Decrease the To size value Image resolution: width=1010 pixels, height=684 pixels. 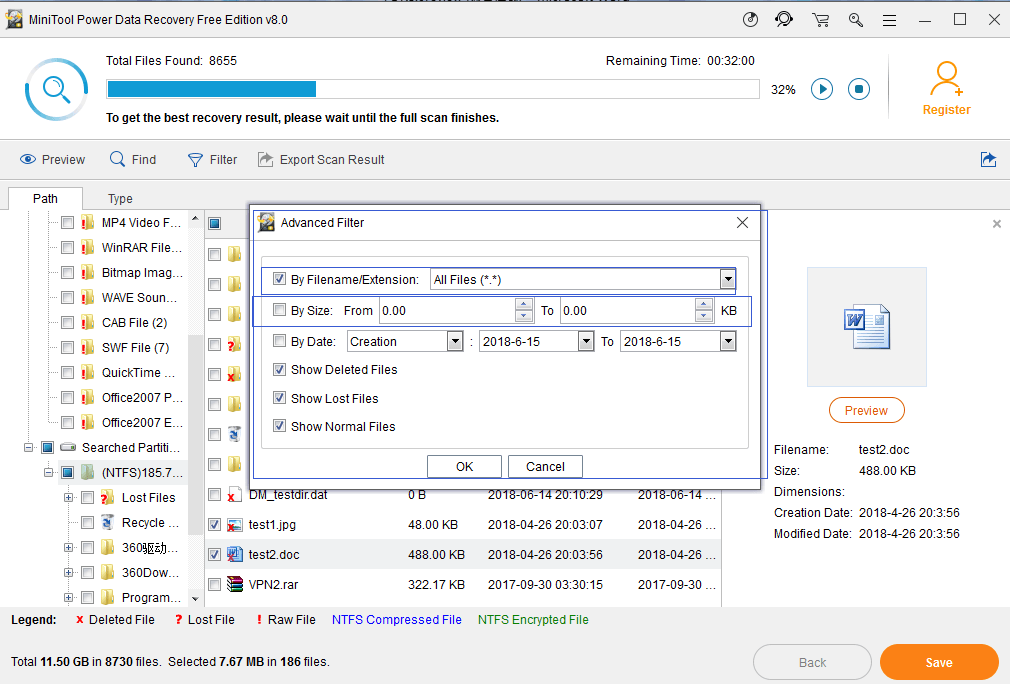coord(703,316)
